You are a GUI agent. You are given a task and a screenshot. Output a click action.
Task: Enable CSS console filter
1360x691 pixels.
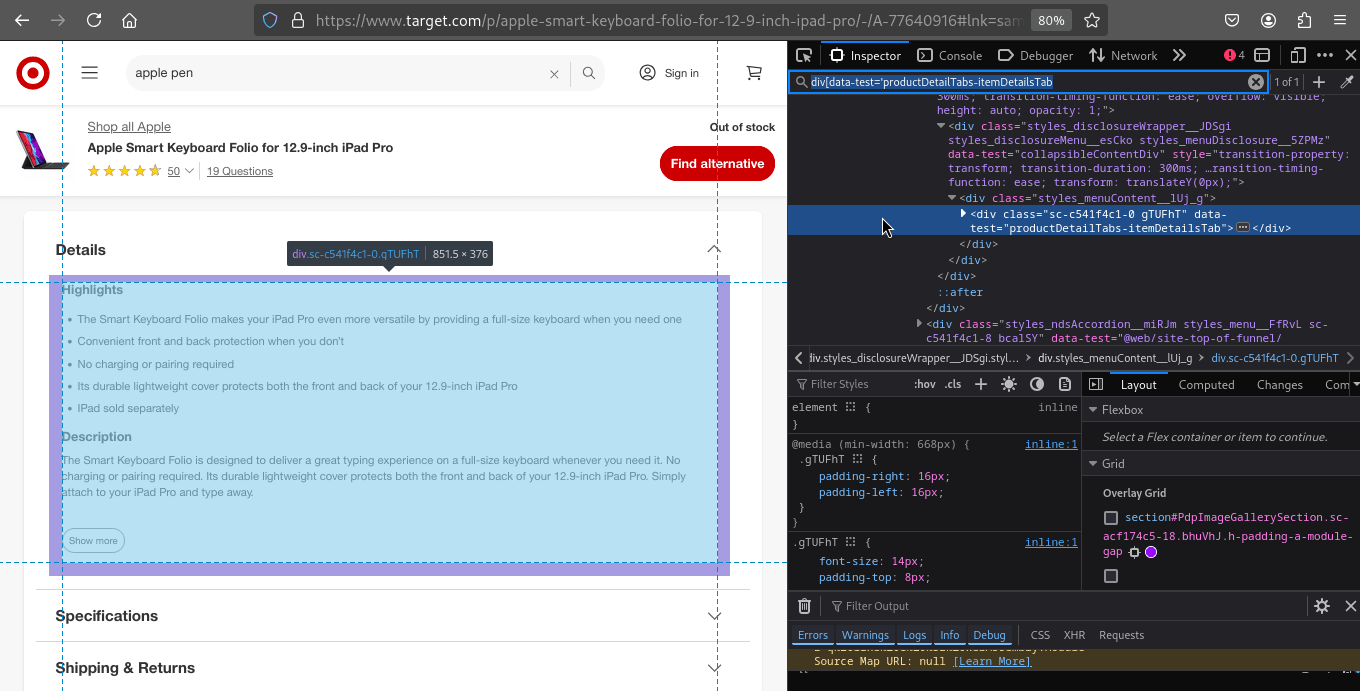(1040, 635)
